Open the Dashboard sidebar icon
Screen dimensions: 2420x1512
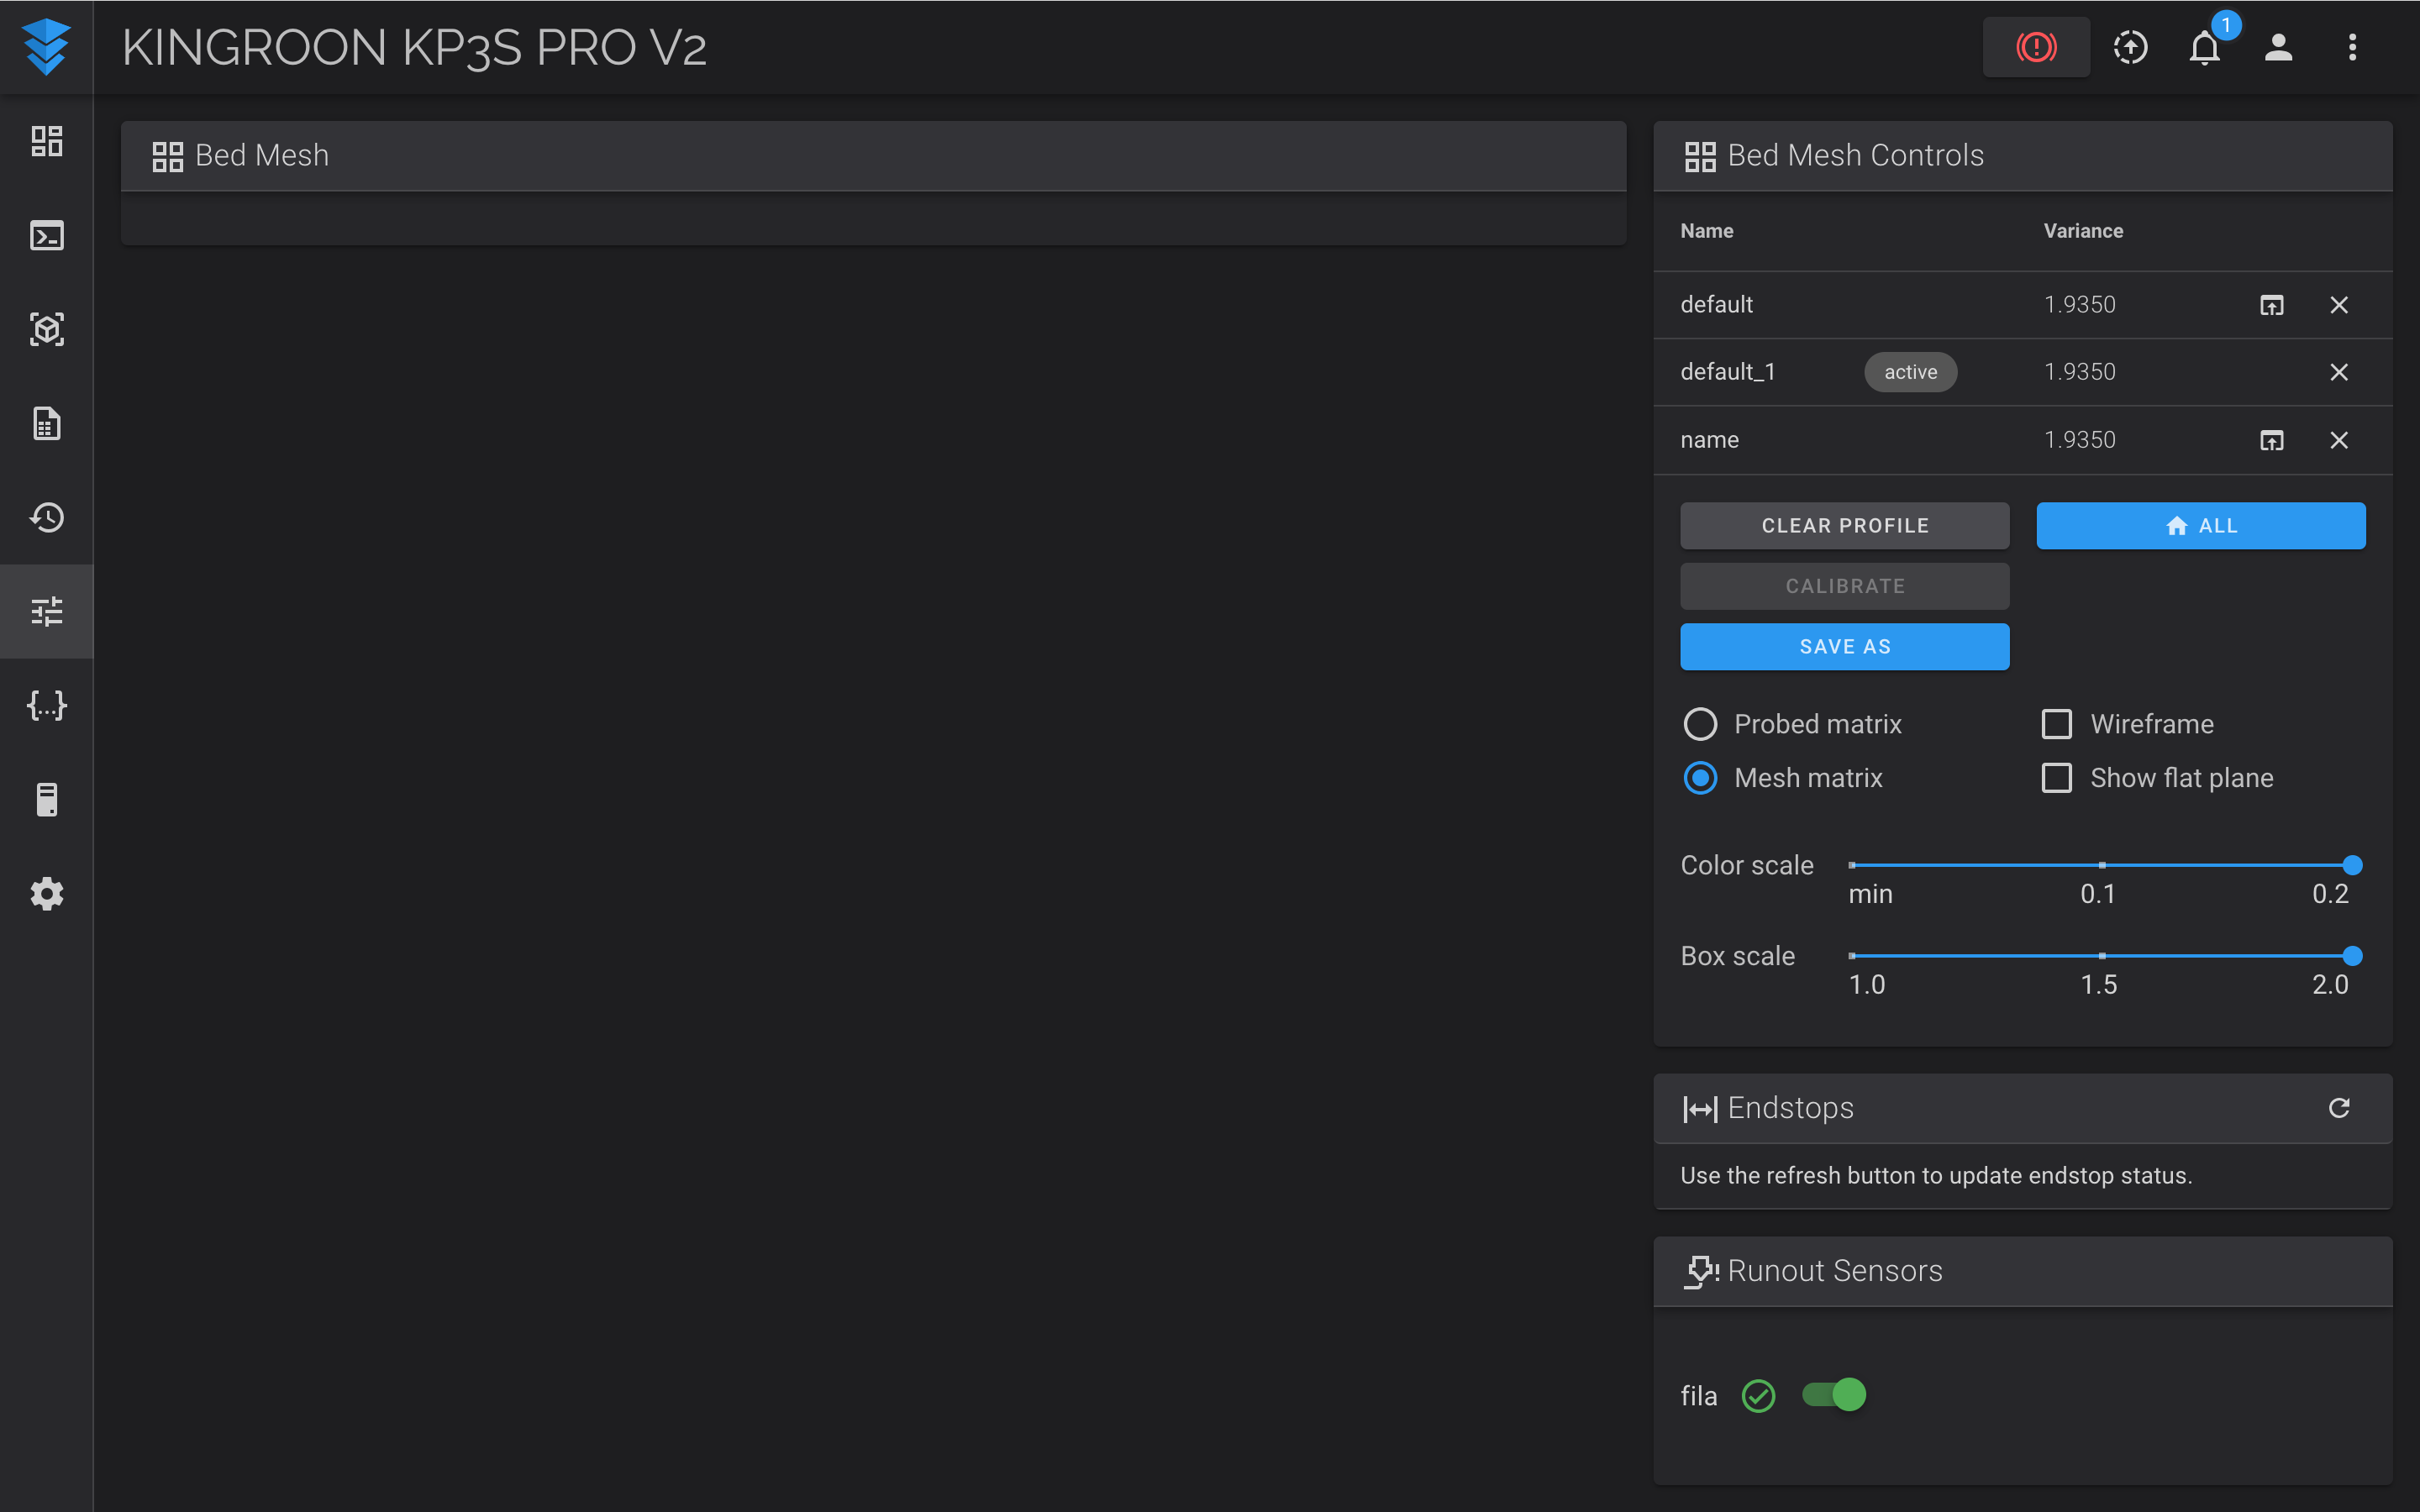(46, 141)
